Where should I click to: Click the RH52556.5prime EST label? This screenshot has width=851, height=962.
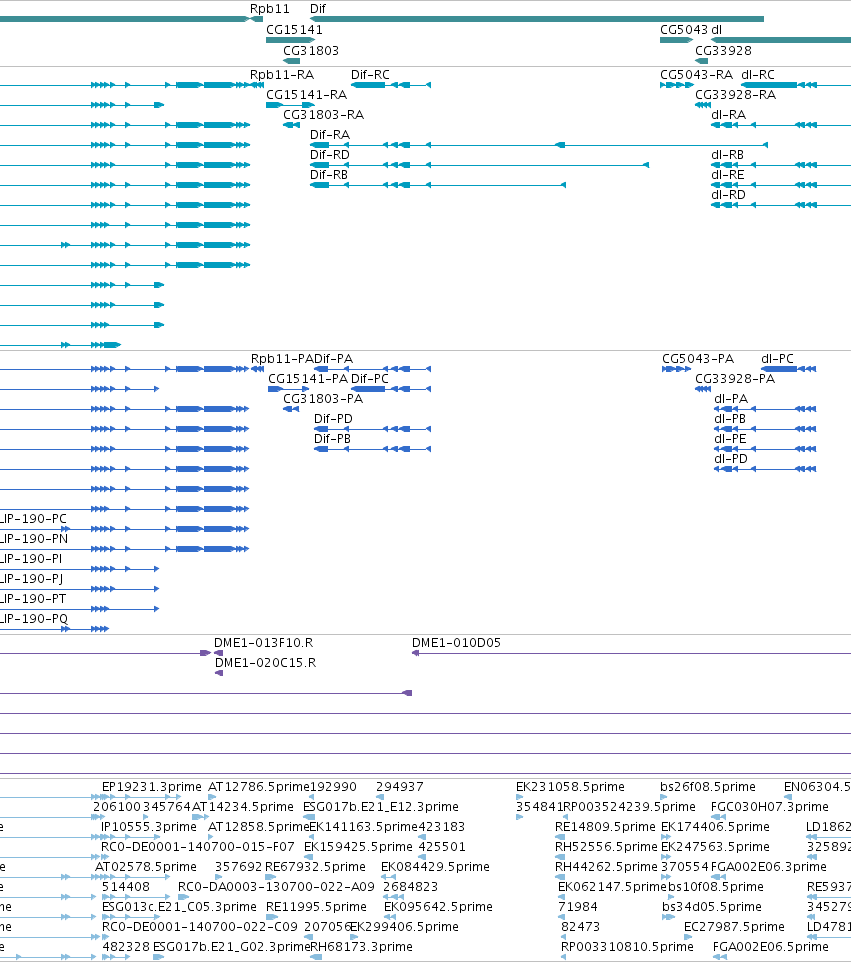[606, 847]
